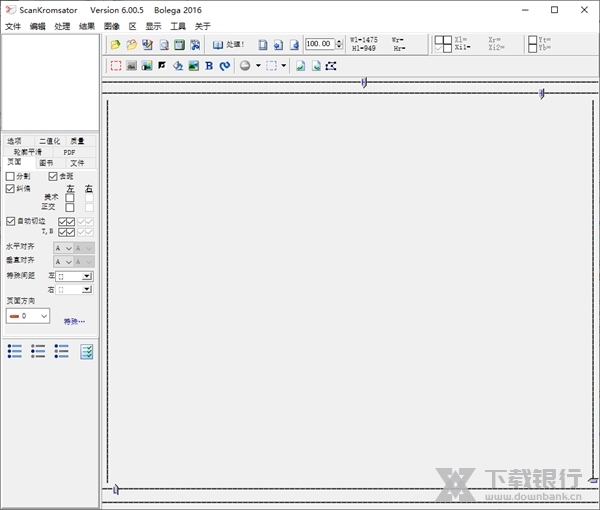Open the 页面方向 dropdown showing 0
This screenshot has height=510, width=600.
pos(28,316)
